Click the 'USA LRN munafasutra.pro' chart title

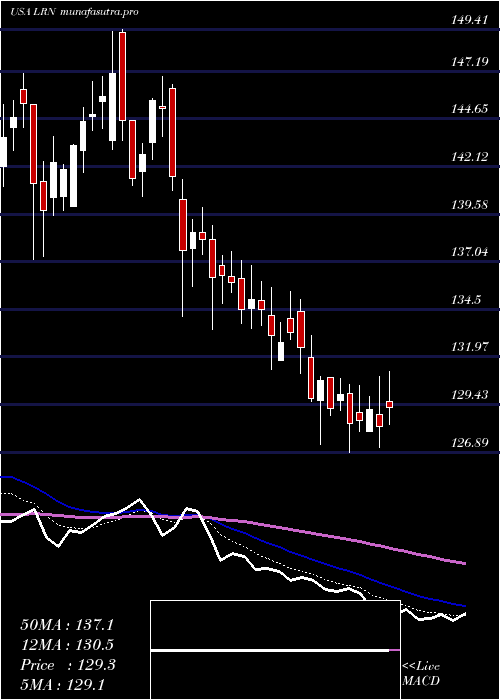click(74, 12)
